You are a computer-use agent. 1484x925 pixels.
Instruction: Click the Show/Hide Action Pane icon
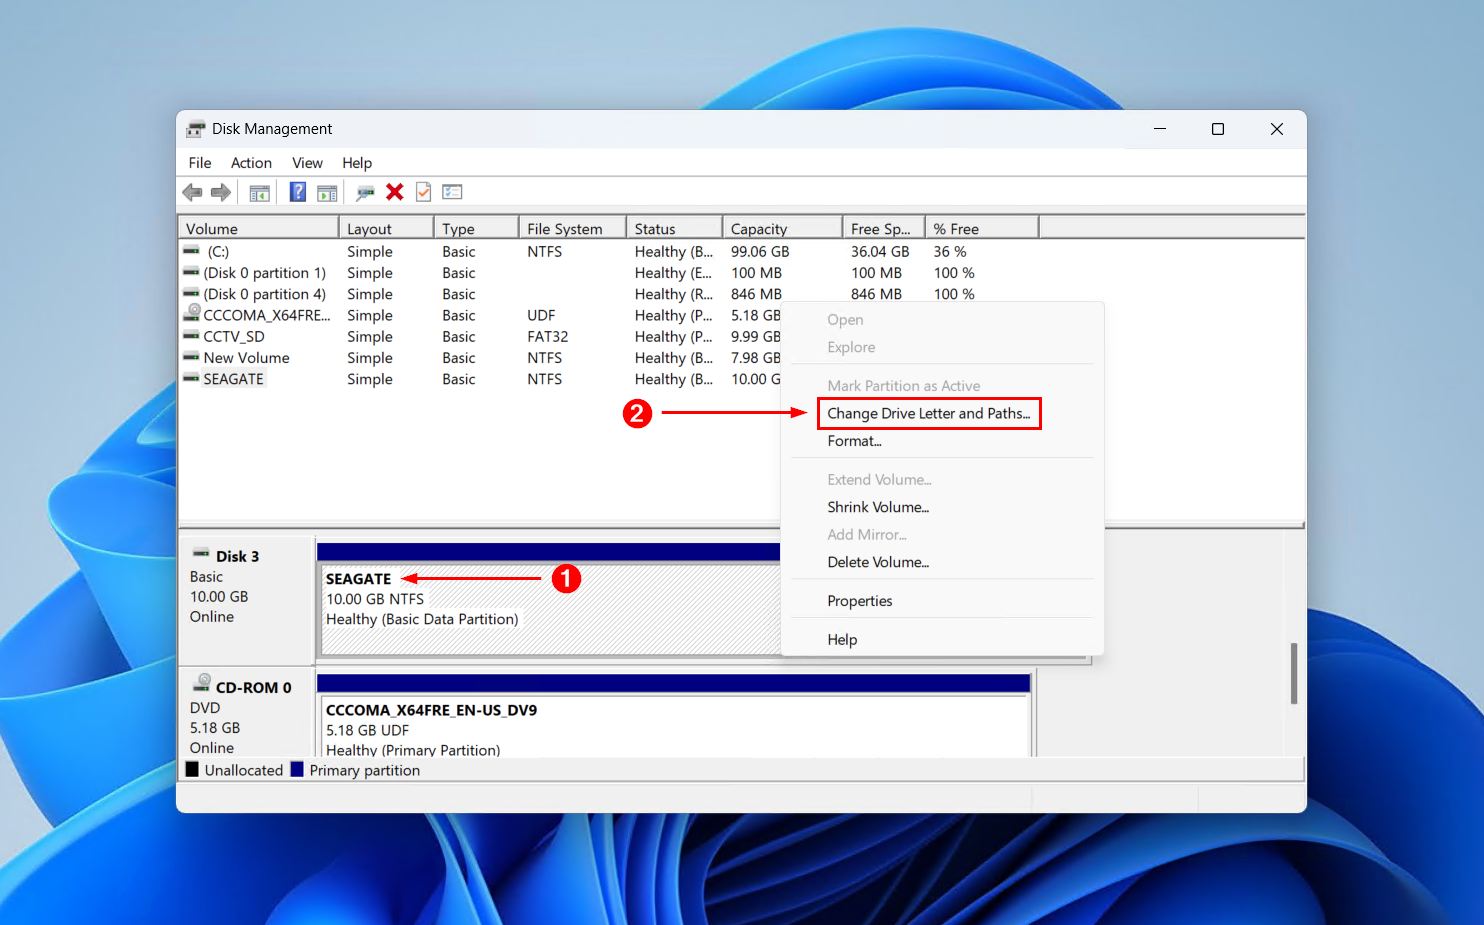coord(327,193)
